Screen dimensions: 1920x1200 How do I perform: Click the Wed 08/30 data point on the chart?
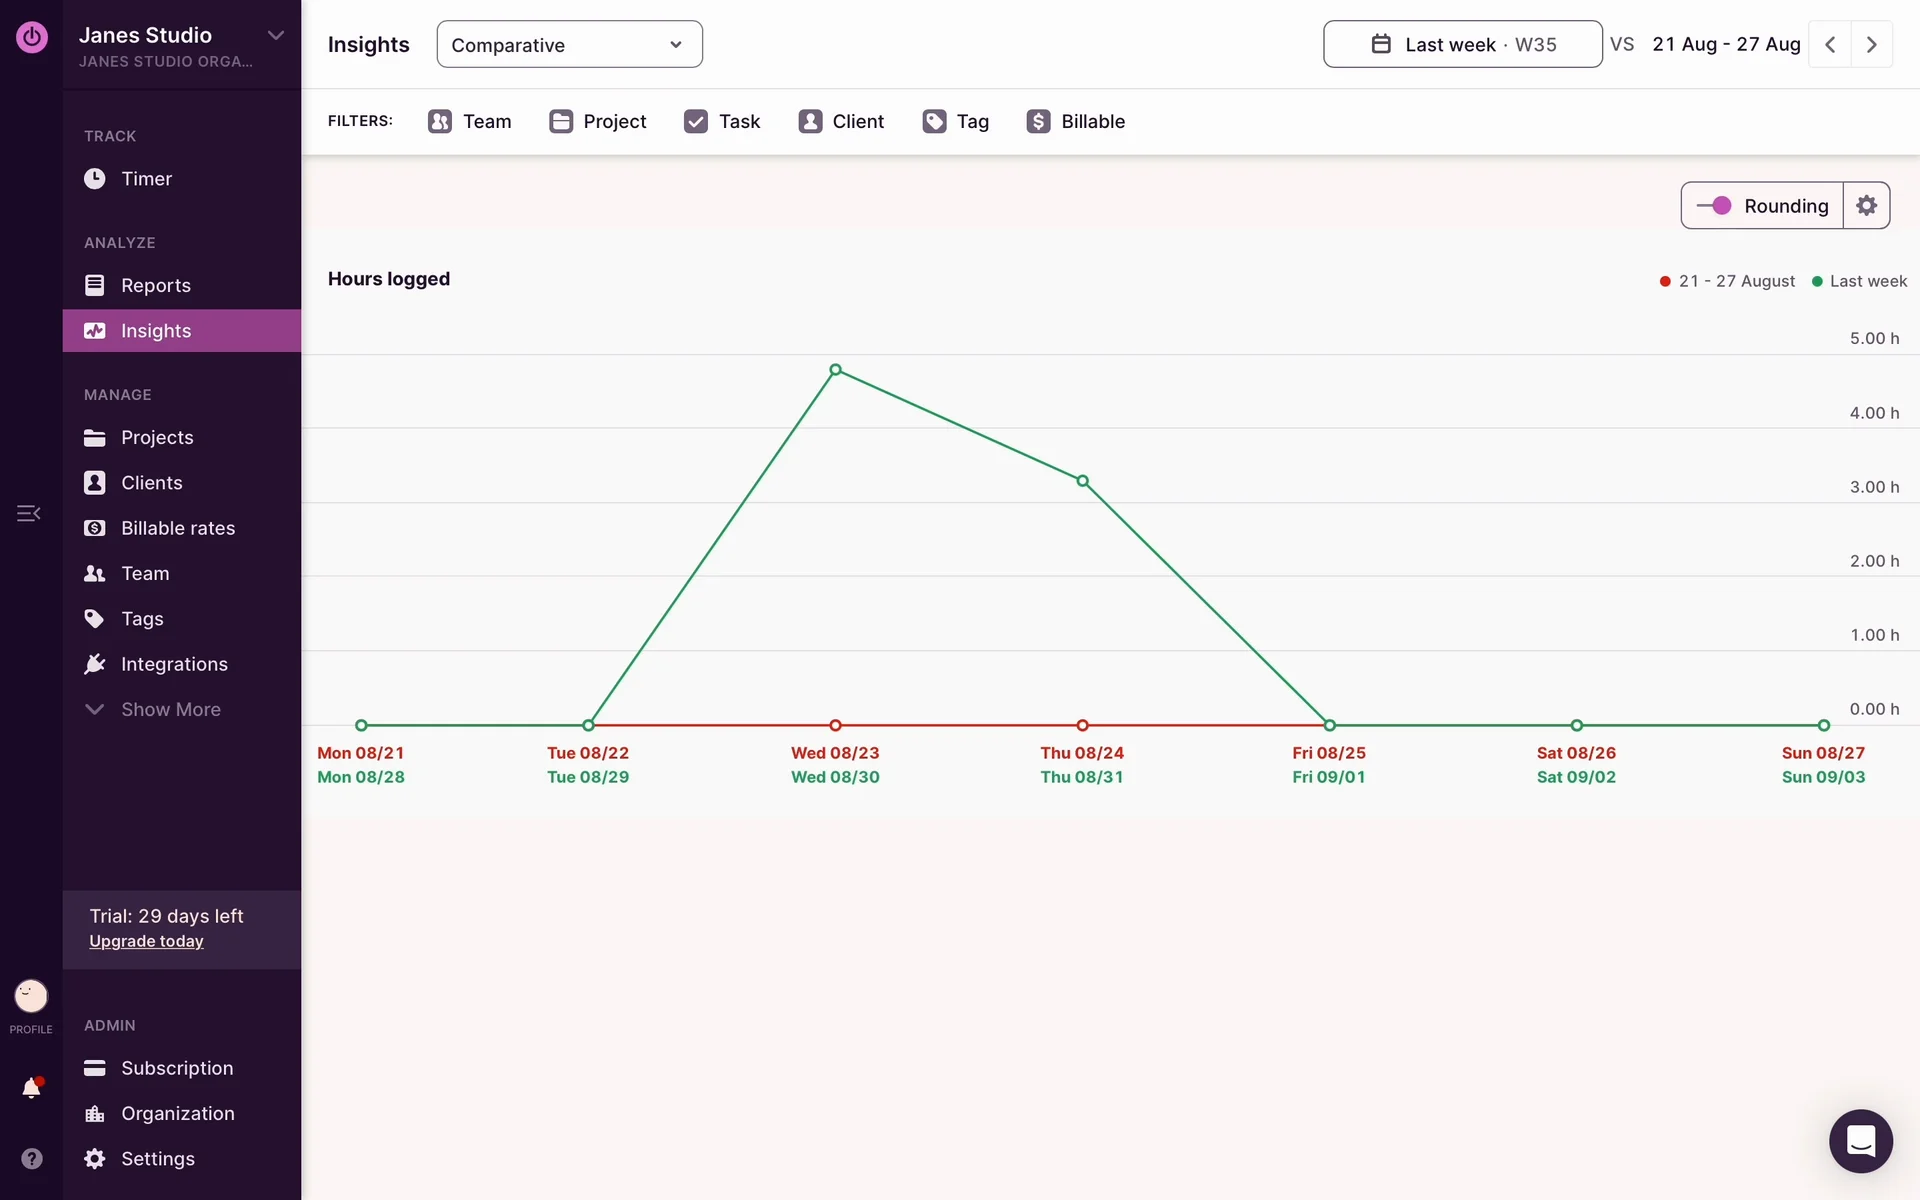pos(835,370)
